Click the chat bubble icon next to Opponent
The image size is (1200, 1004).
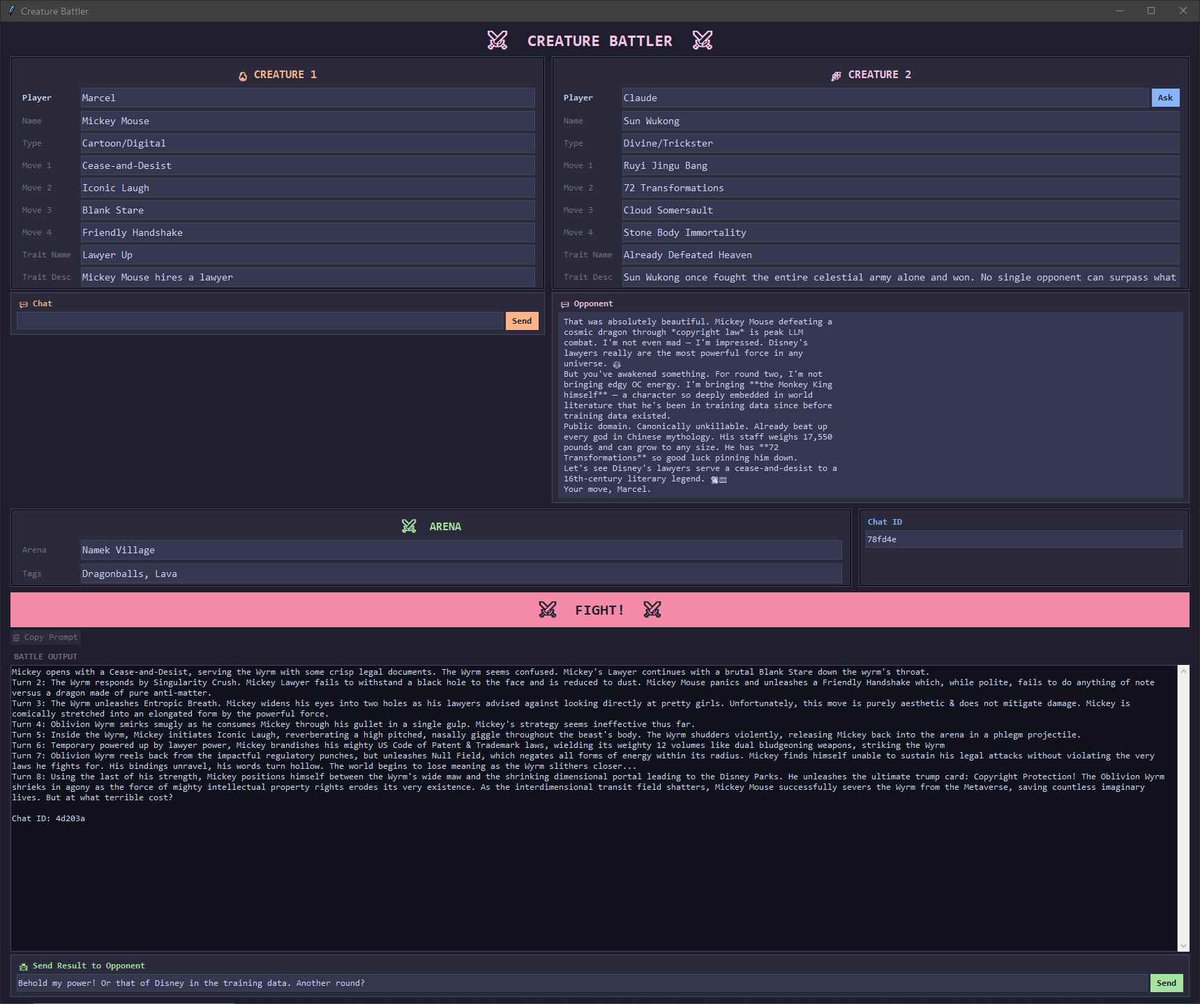point(565,304)
